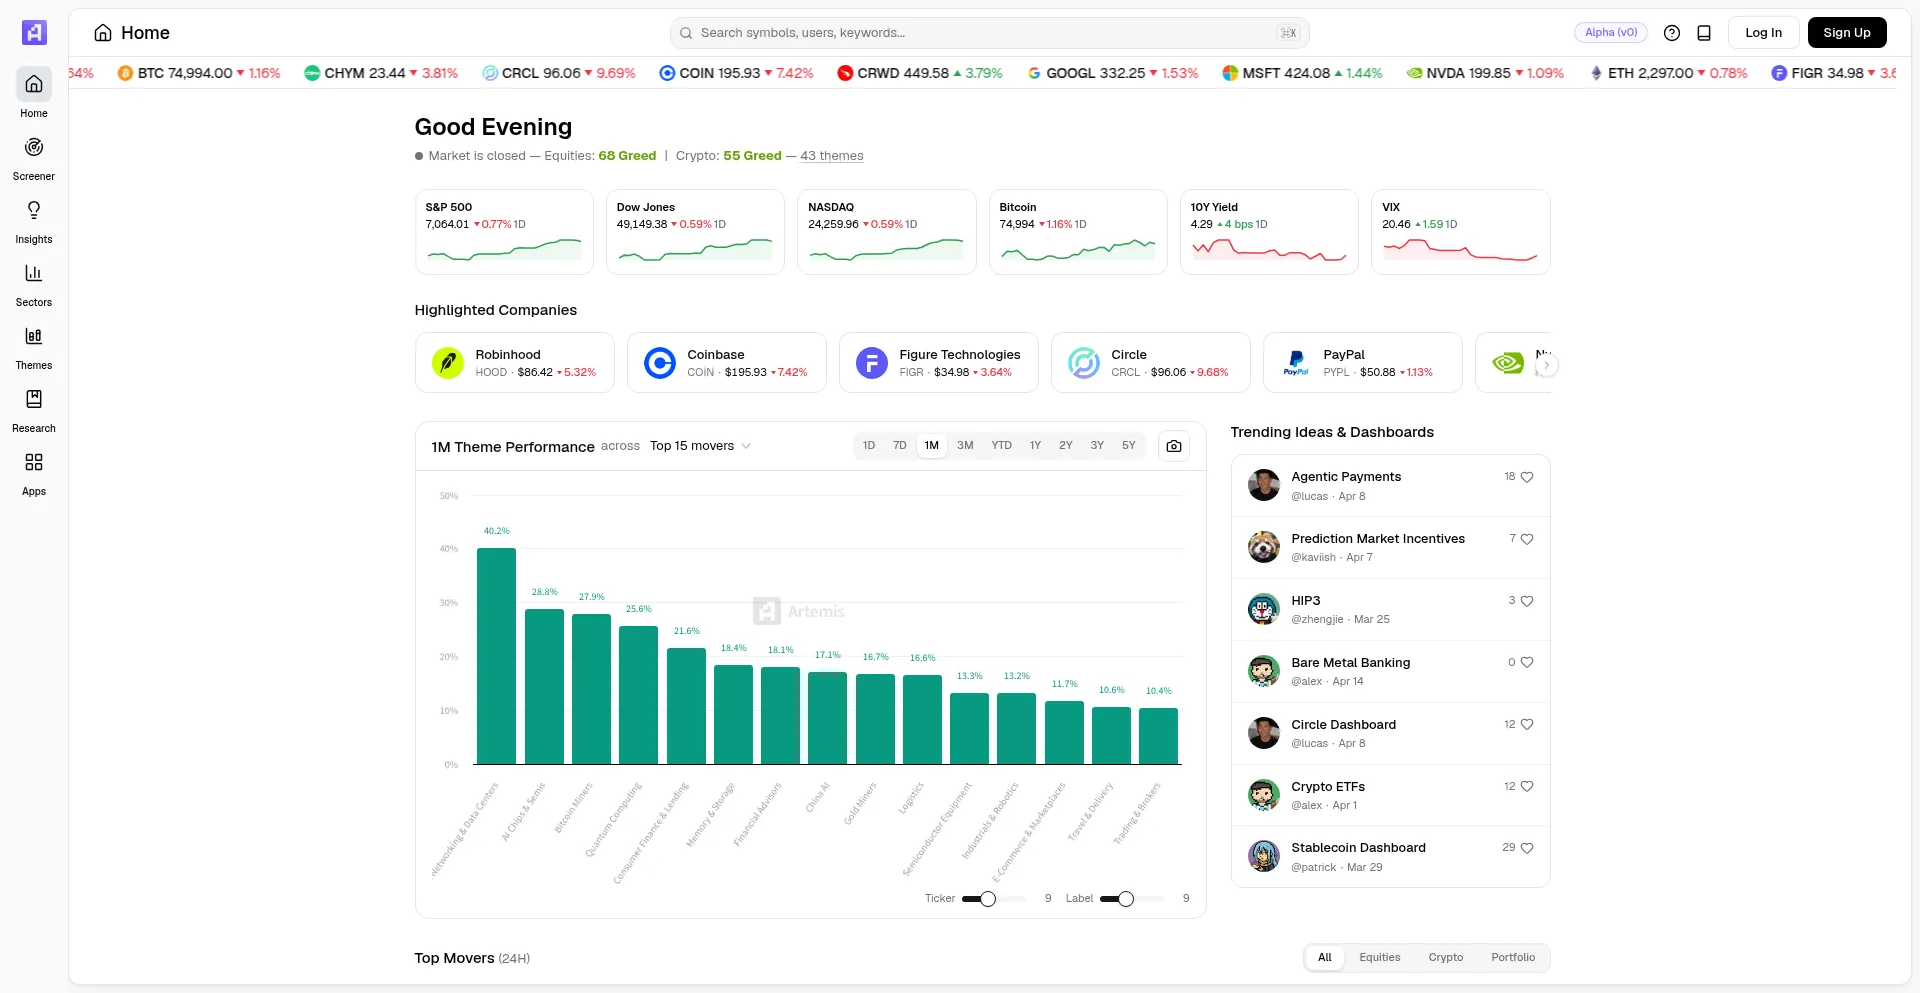Image resolution: width=1920 pixels, height=993 pixels.
Task: Open the Insights lightbulb icon
Action: coord(34,210)
